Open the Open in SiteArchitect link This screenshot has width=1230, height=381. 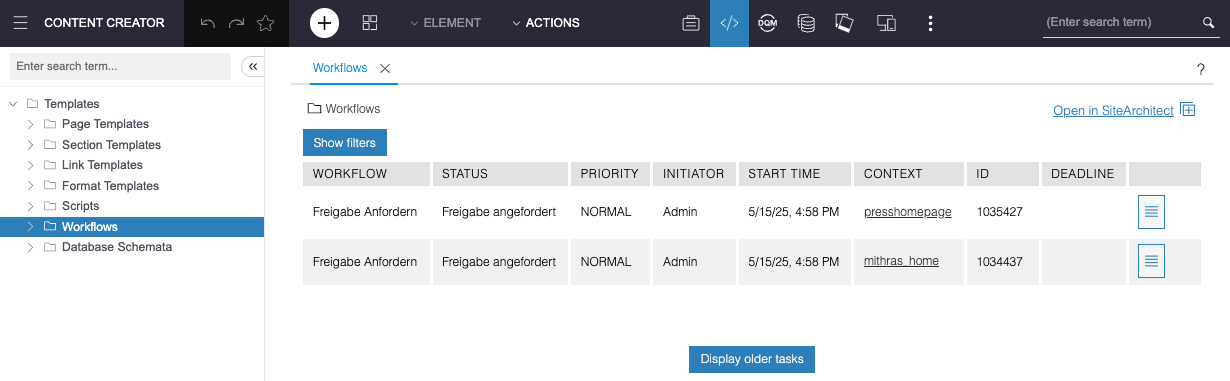[1113, 111]
